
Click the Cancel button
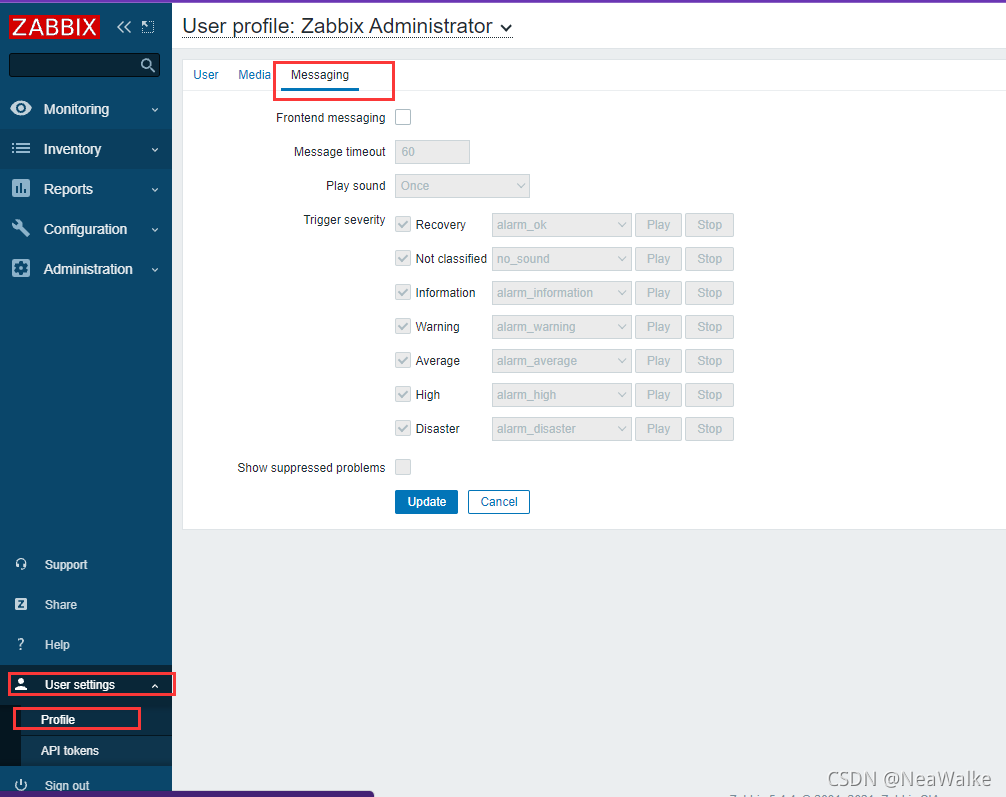[x=499, y=502]
